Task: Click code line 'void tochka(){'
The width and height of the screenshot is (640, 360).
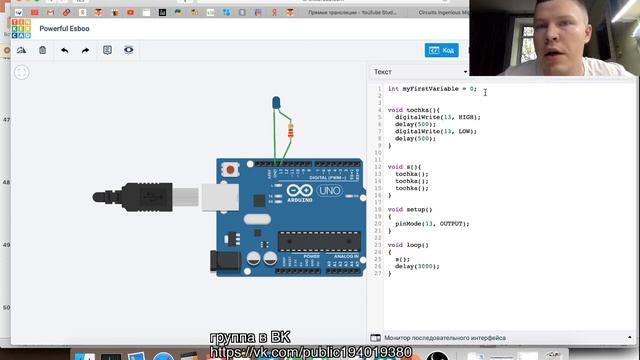Action: click(413, 110)
